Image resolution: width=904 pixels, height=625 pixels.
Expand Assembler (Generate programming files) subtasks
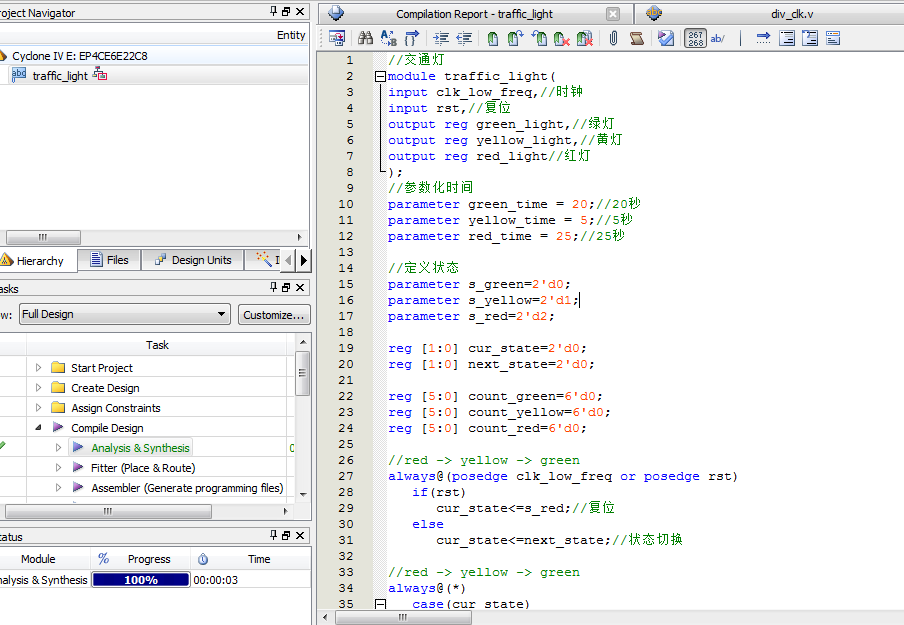click(x=58, y=488)
